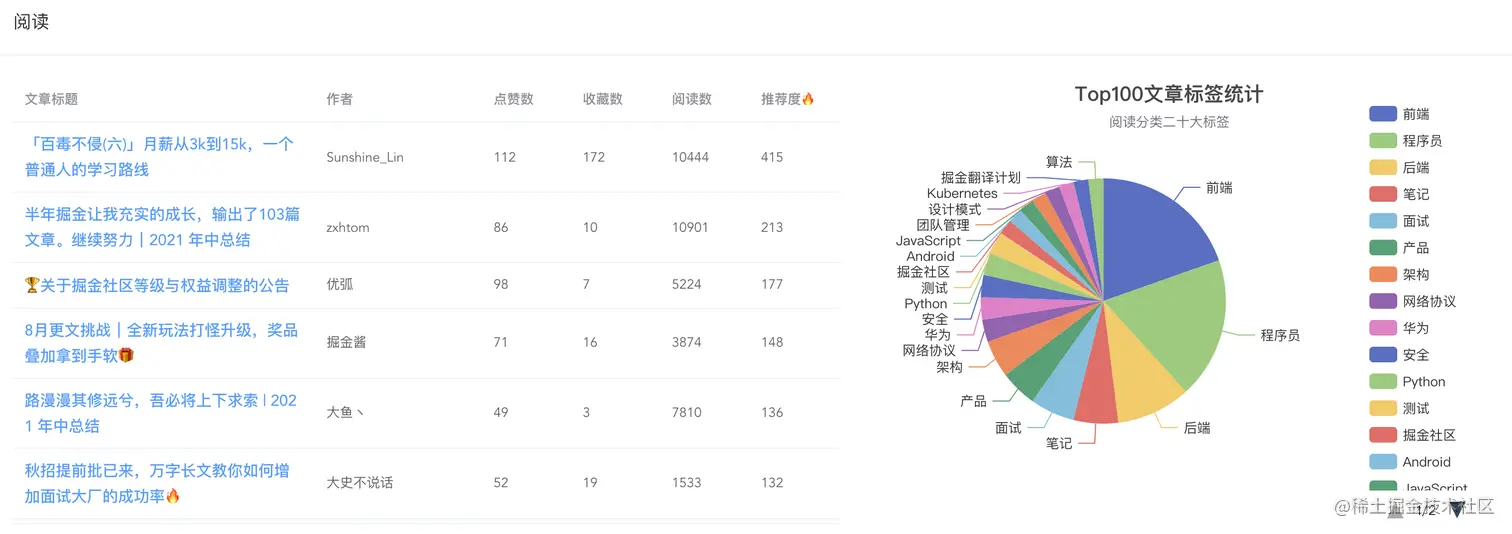
Task: Click author 优弧
Action: pos(340,285)
